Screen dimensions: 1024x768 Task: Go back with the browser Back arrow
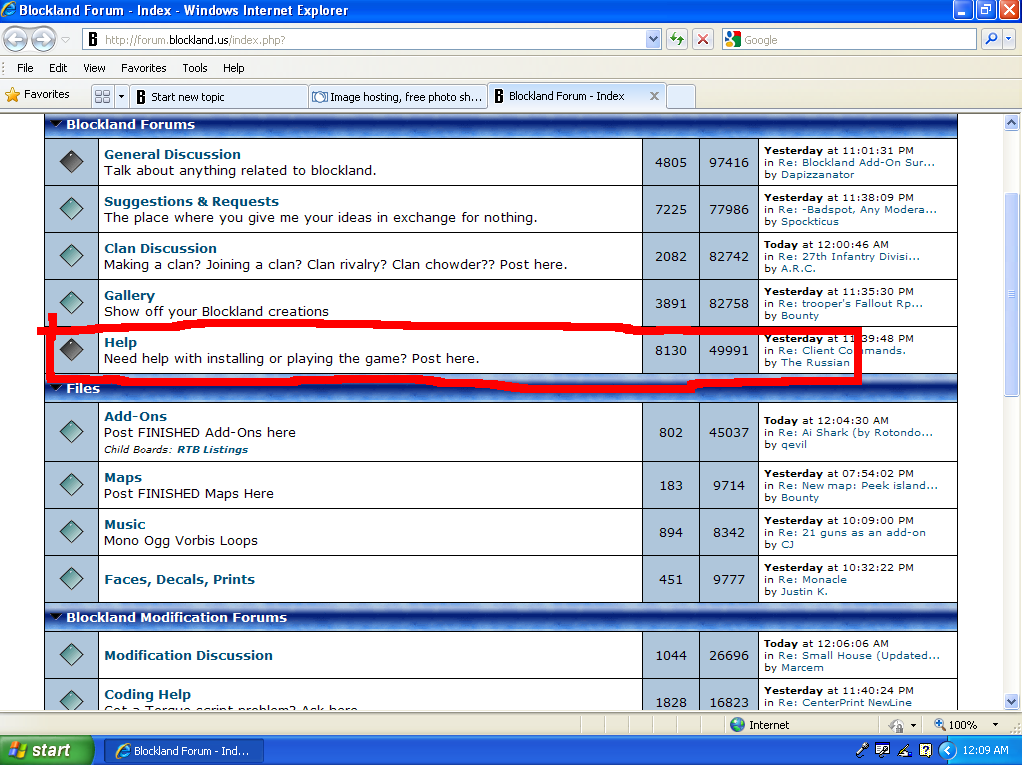(16, 40)
